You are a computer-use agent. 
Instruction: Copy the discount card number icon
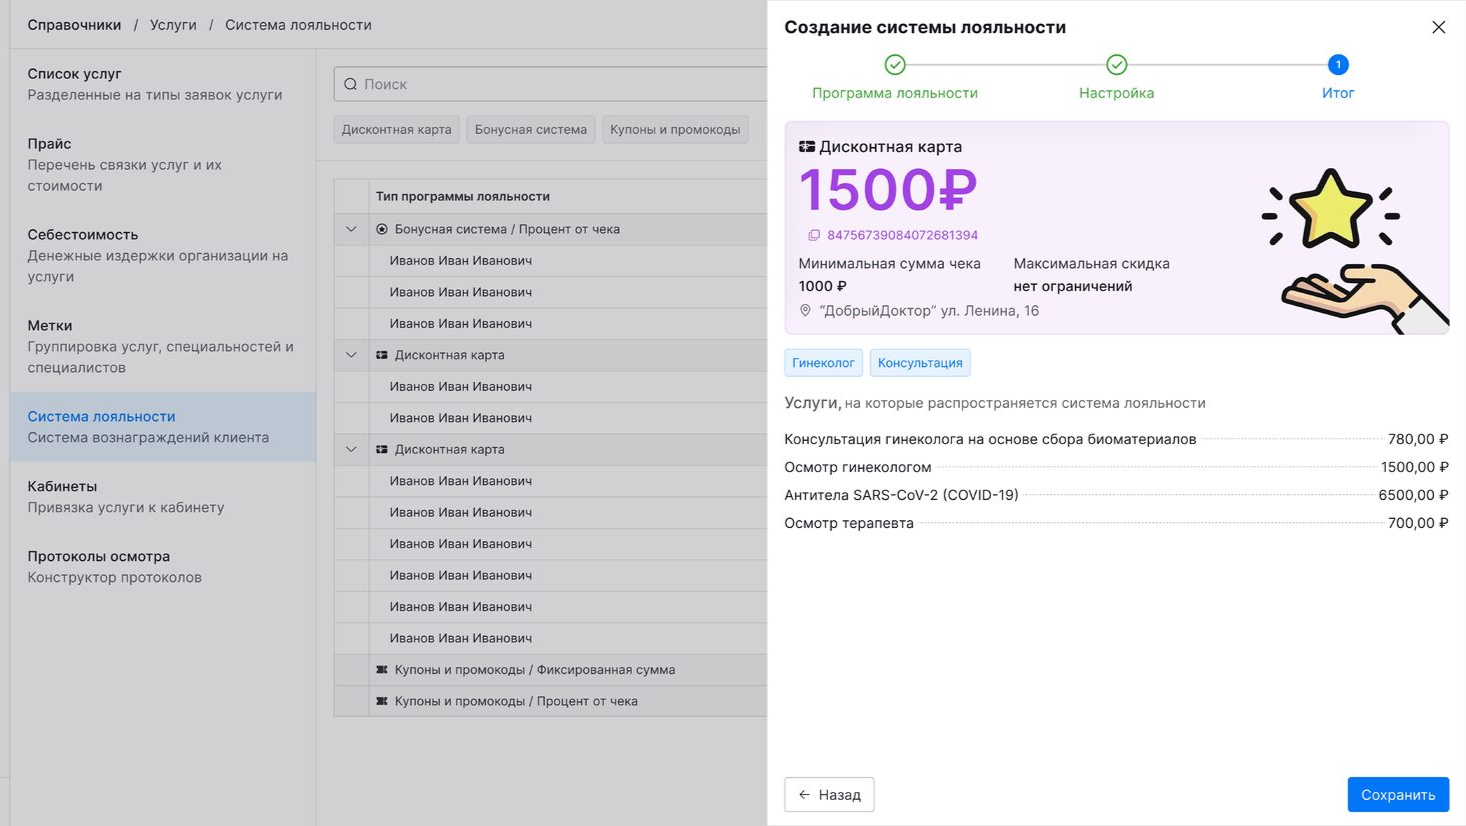[814, 236]
